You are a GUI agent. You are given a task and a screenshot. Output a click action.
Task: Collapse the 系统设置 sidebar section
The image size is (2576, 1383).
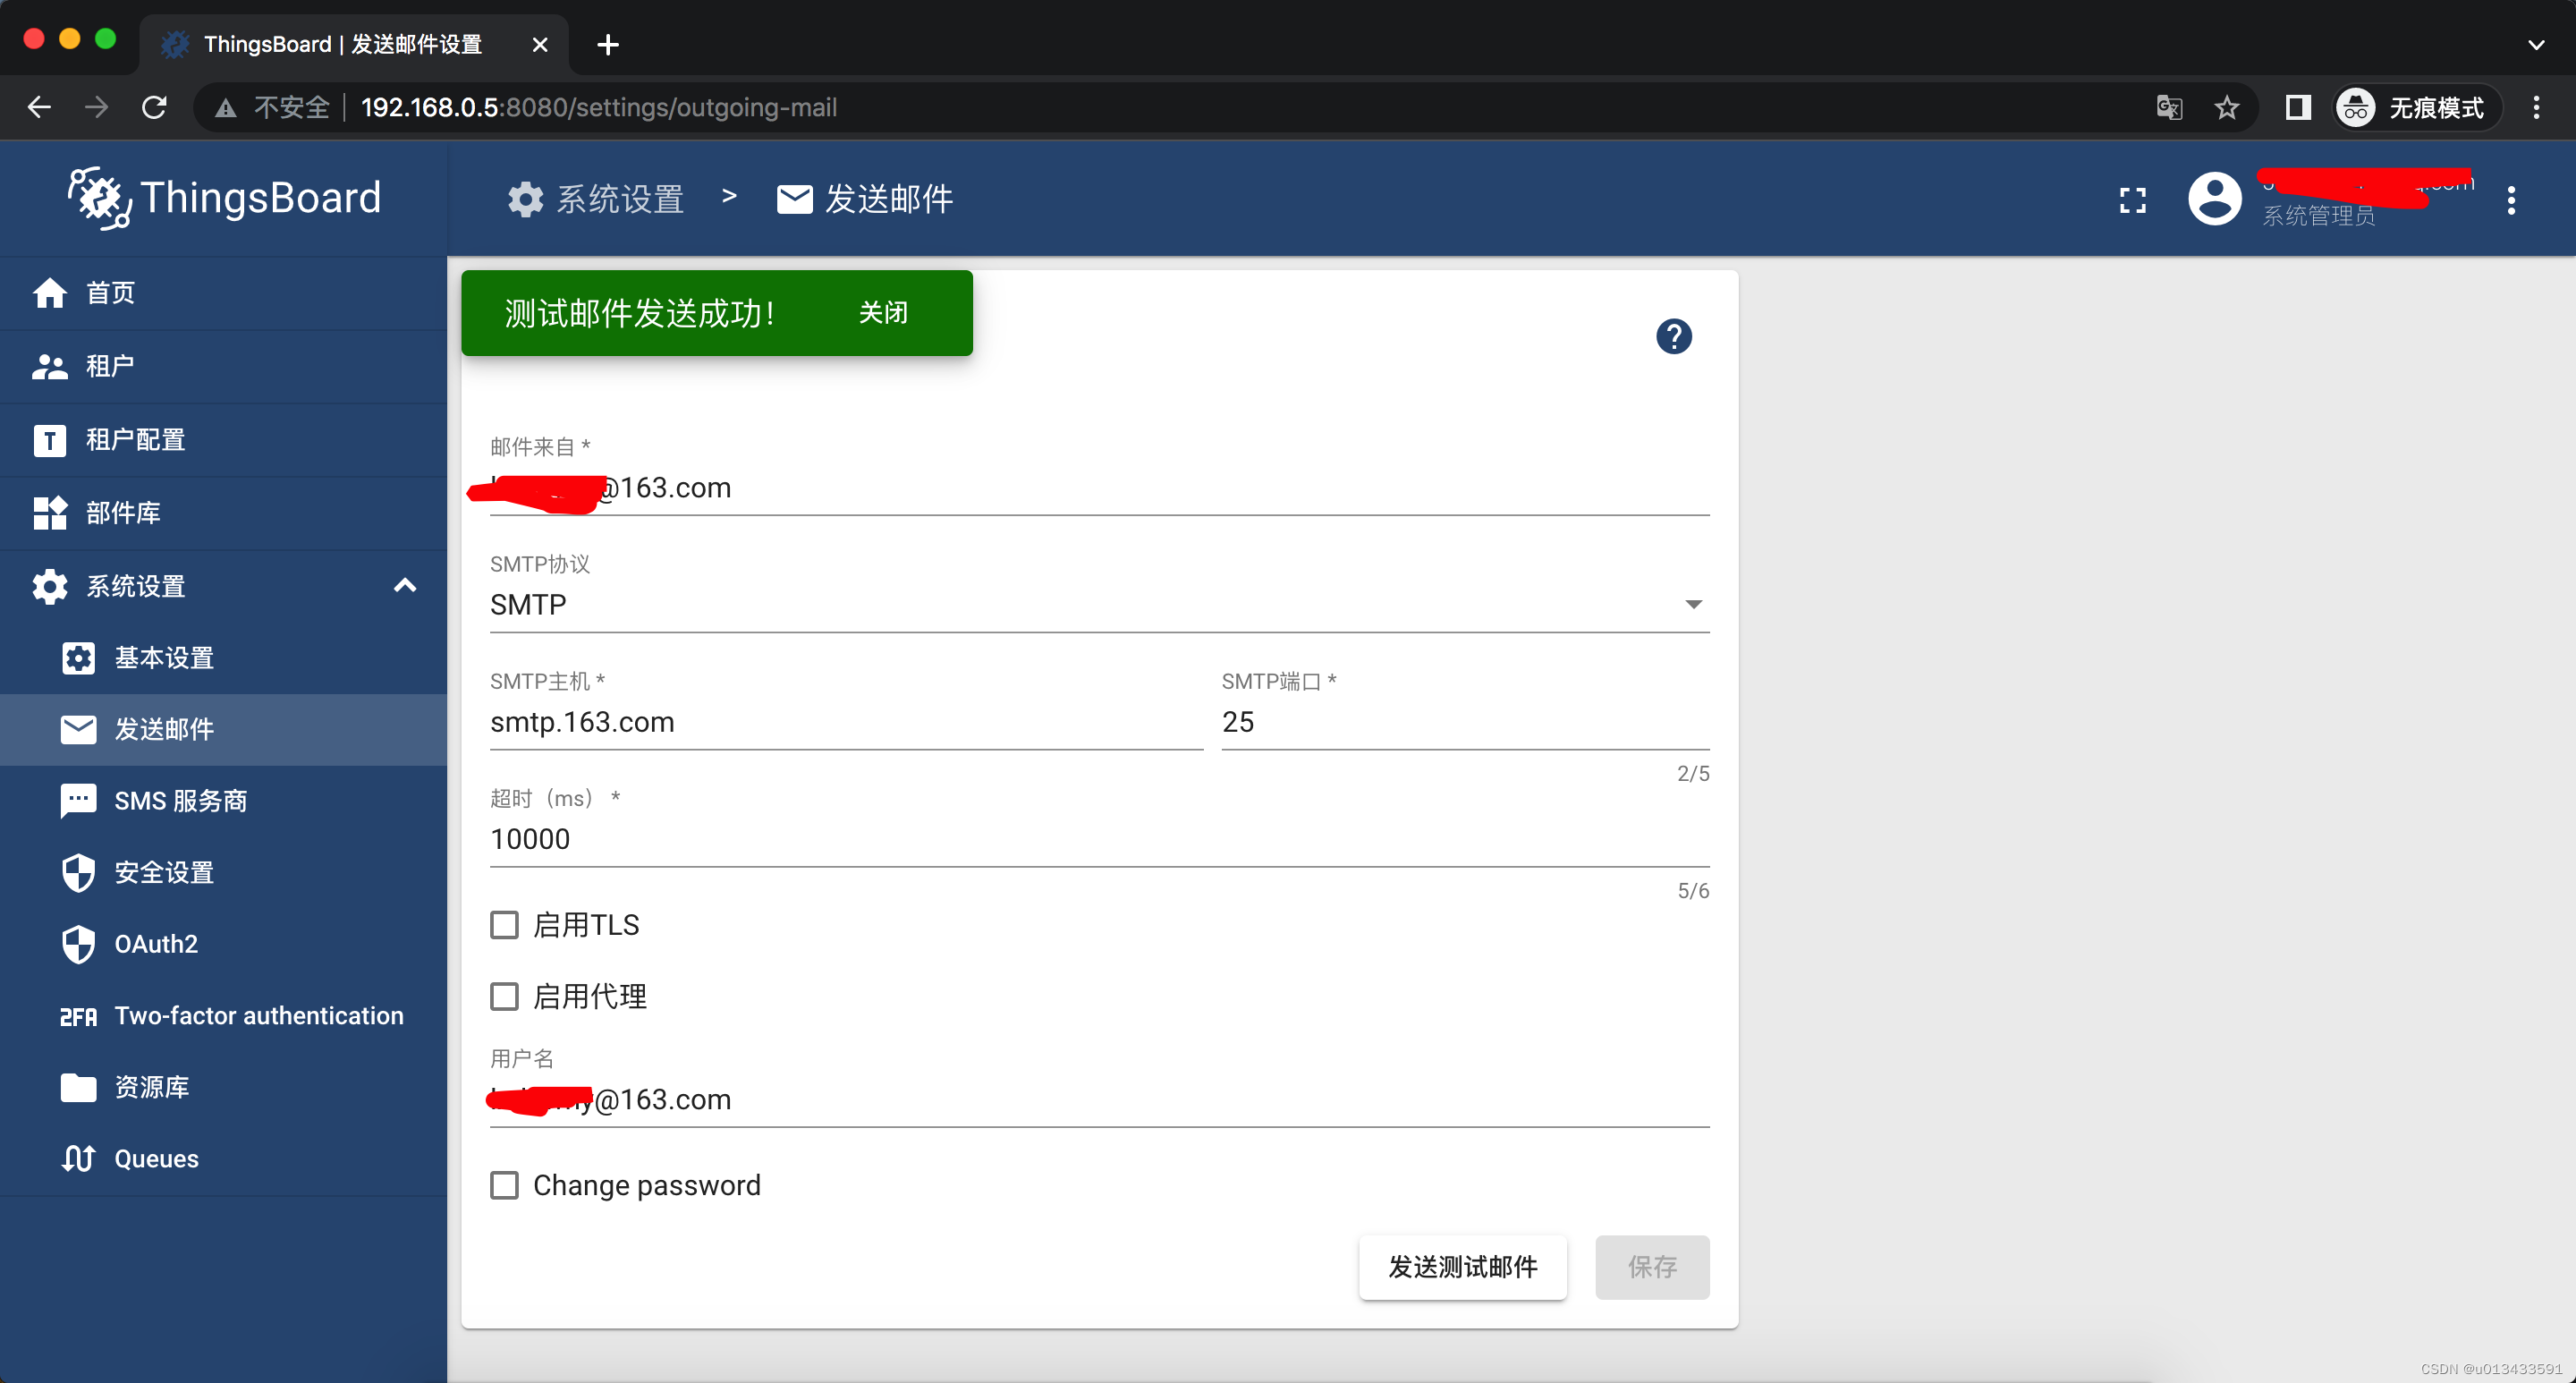(x=404, y=586)
